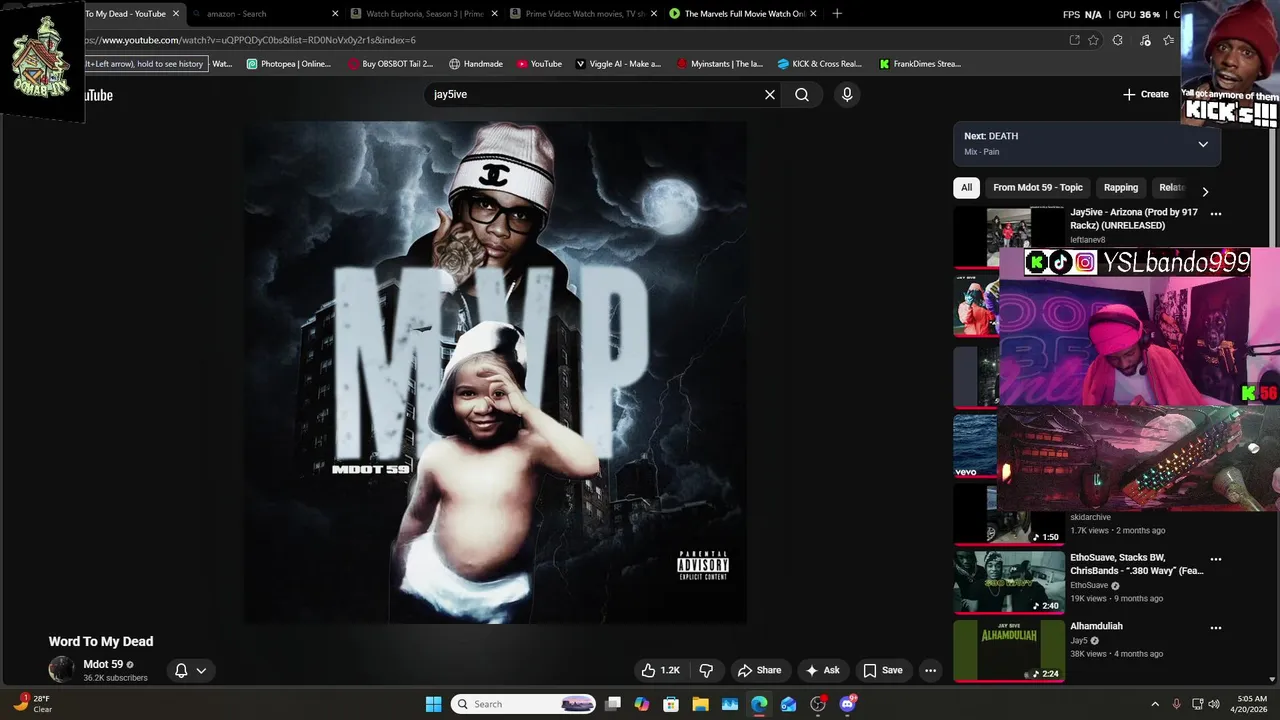This screenshot has height=720, width=1280.
Task: Dislike the Word To My Dead video
Action: tap(706, 670)
